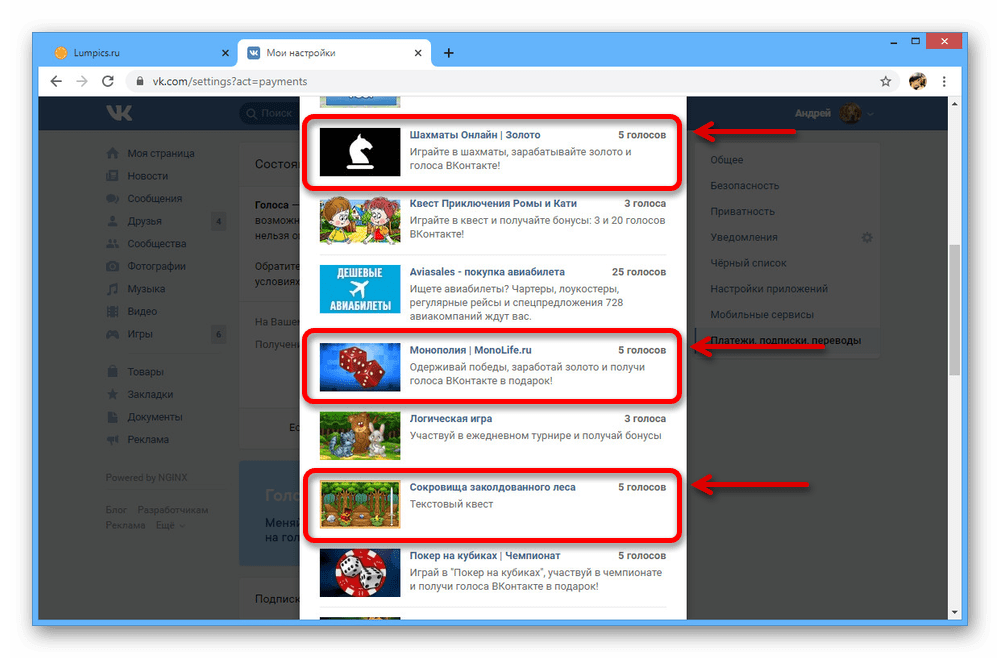Screen dimensions: 1000x658
Task: Click the Видео film icon
Action: pos(113,311)
